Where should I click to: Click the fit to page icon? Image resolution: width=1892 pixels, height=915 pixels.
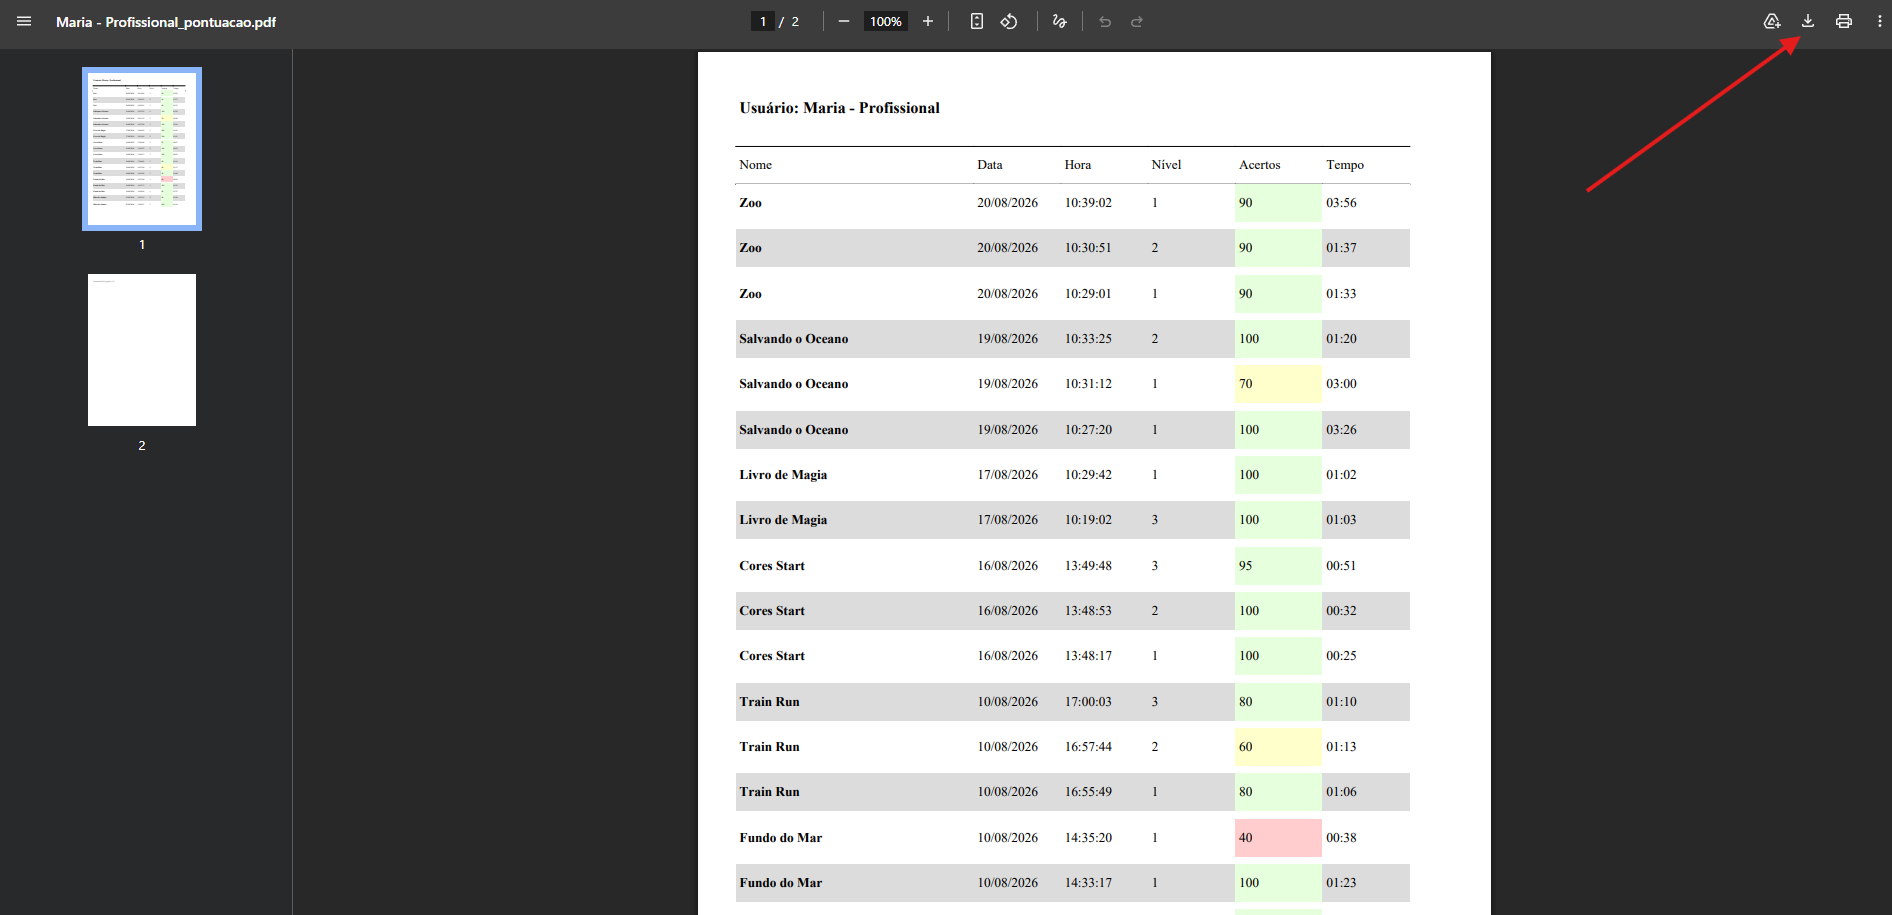click(x=977, y=21)
